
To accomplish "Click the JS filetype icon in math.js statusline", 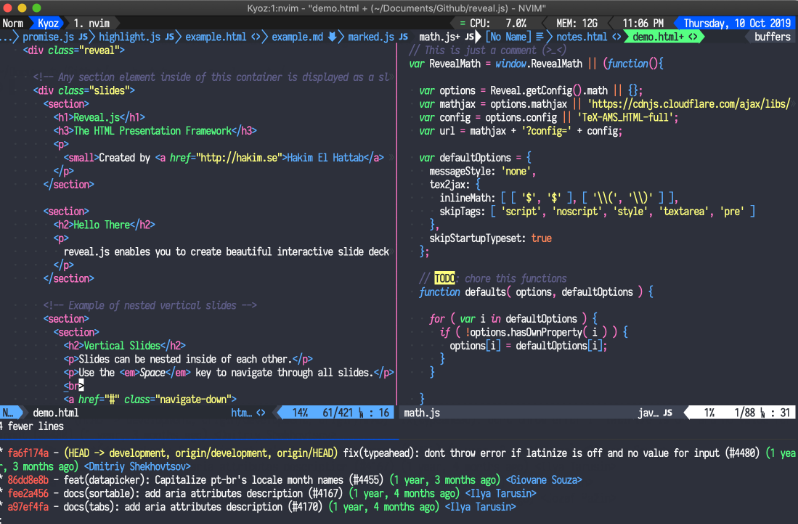I will point(667,413).
